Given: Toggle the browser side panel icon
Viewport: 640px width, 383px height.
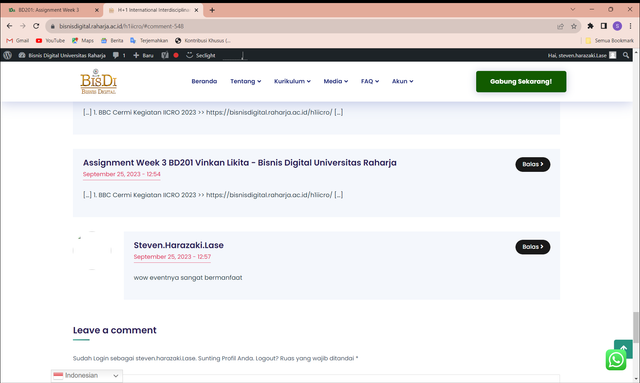Looking at the screenshot, I should coord(604,26).
